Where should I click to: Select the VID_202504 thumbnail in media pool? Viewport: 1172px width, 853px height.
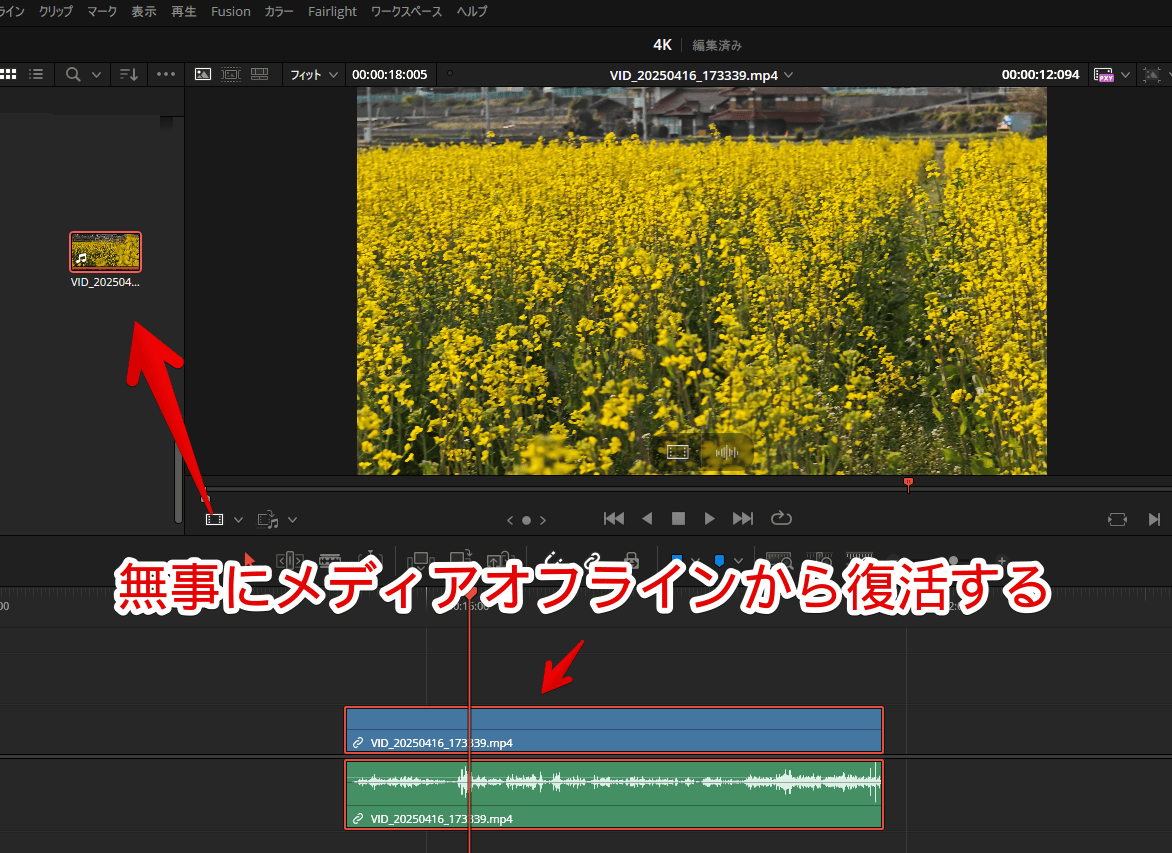105,252
